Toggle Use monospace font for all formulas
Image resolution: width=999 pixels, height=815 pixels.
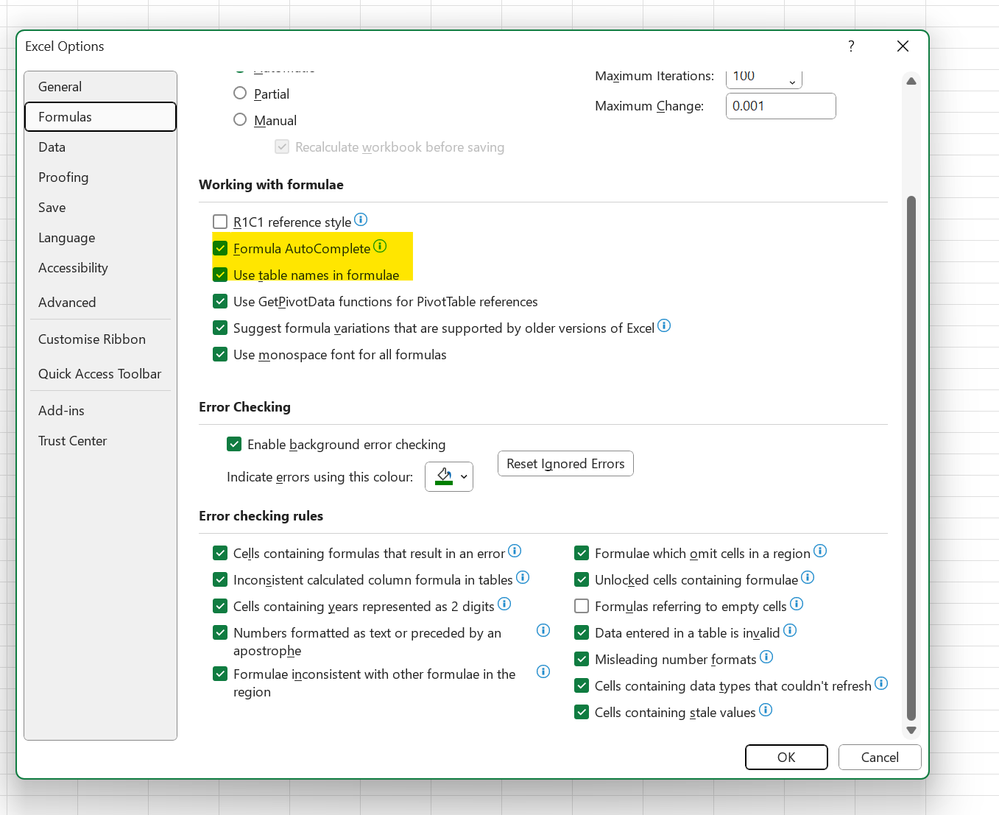[x=220, y=354]
